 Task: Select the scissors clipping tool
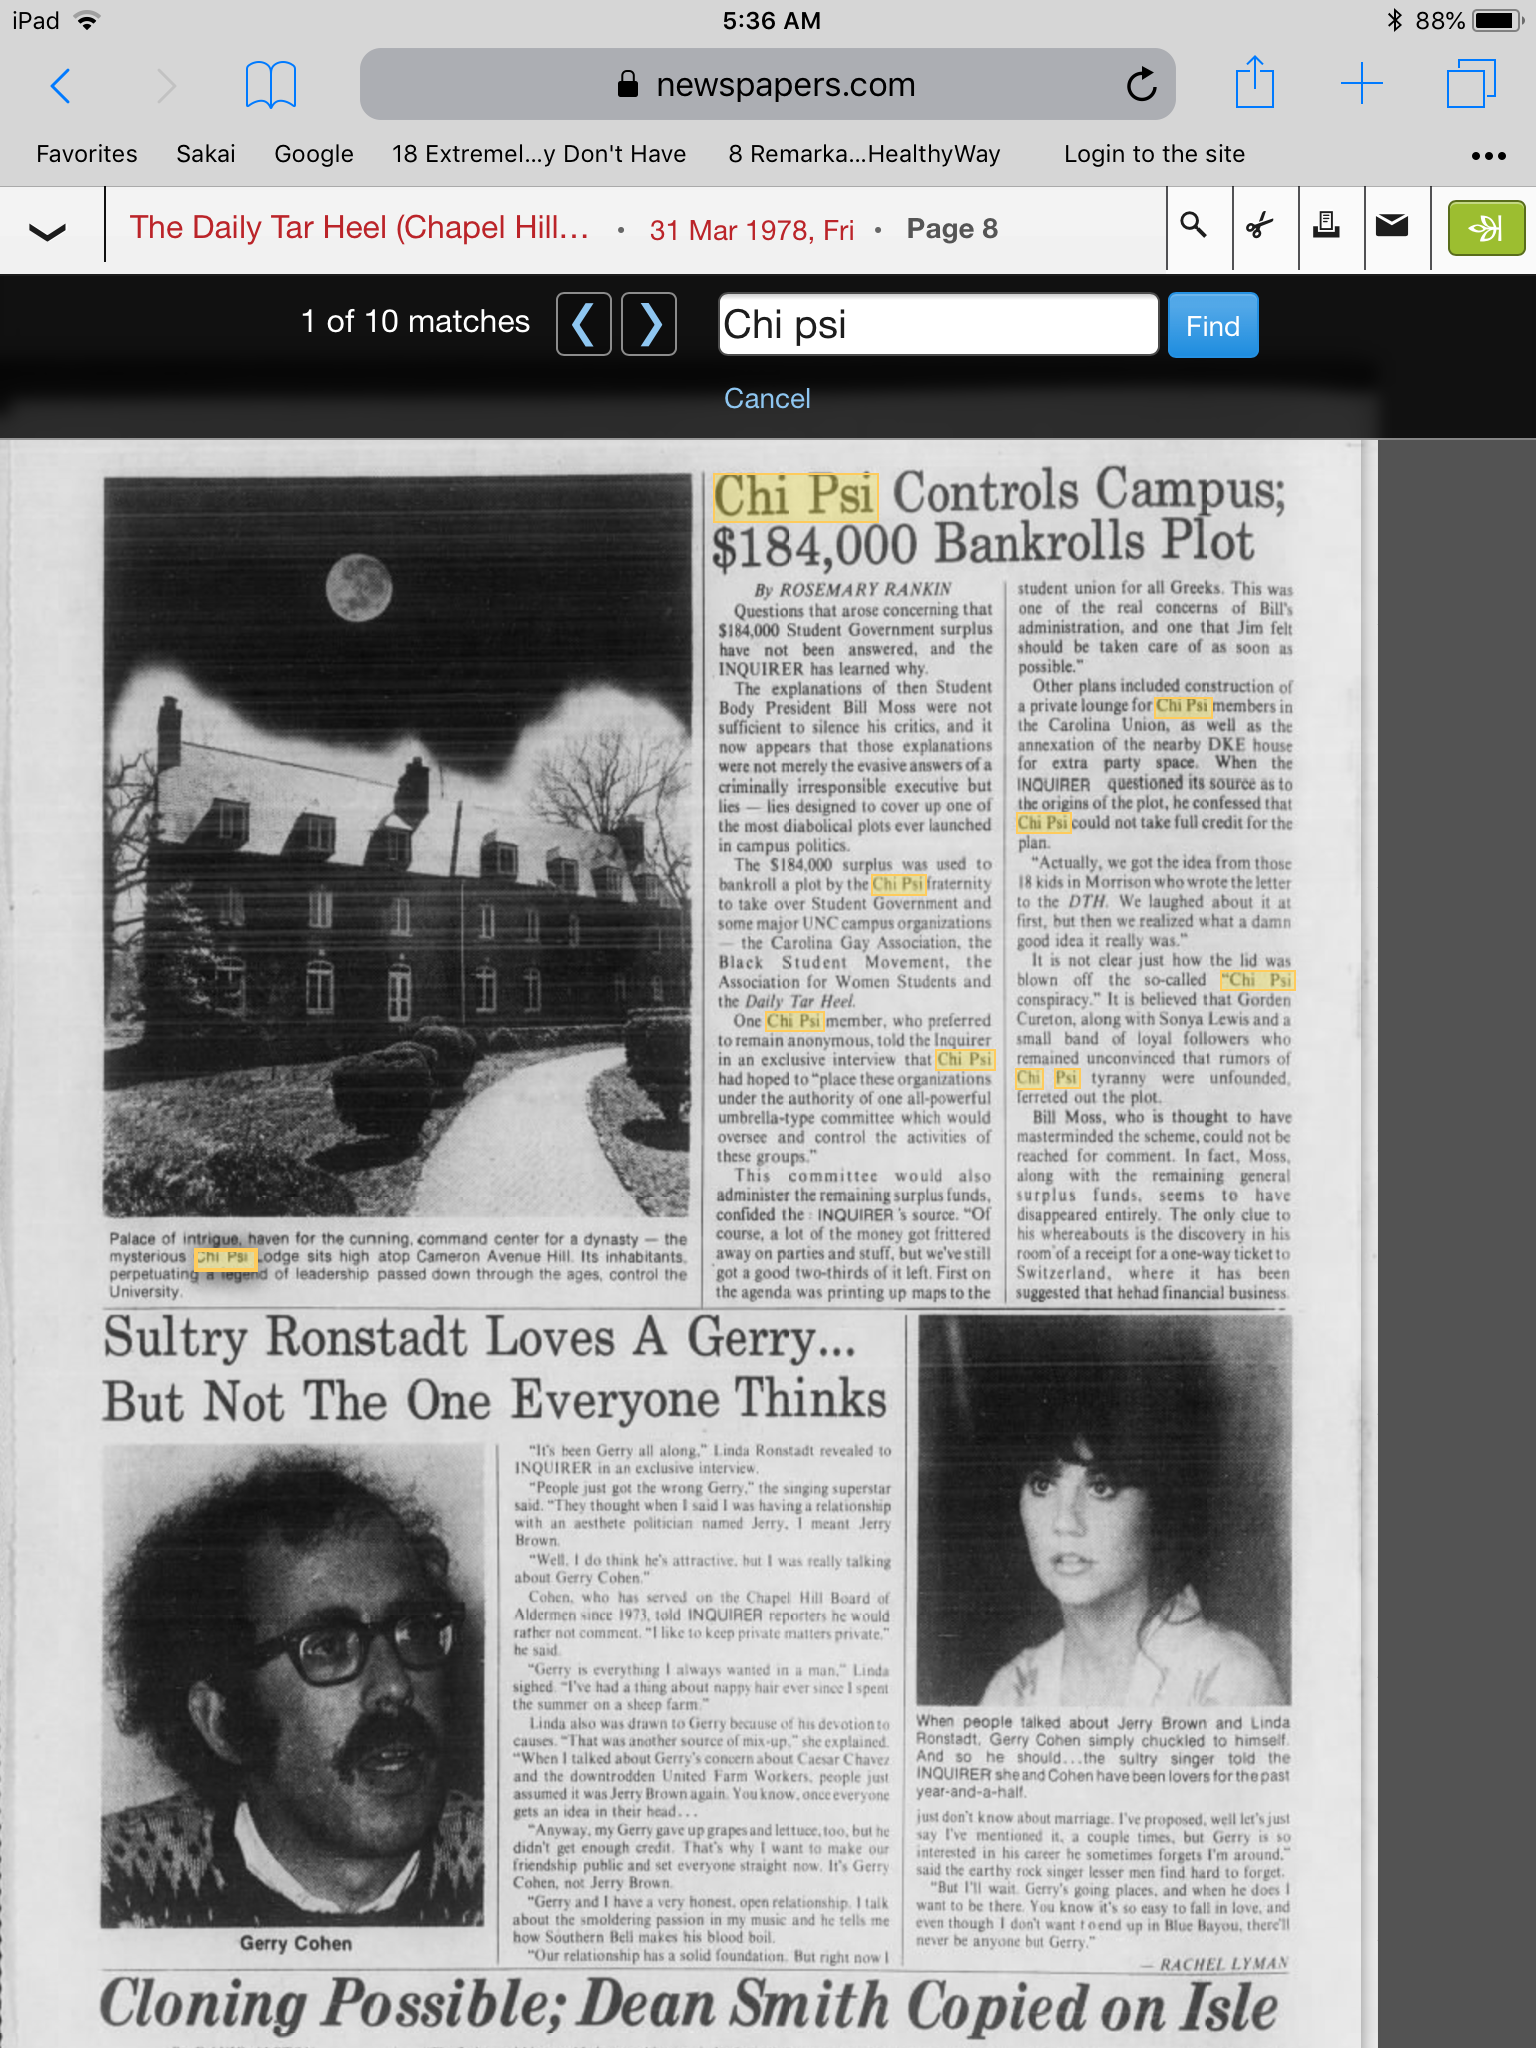[x=1260, y=226]
